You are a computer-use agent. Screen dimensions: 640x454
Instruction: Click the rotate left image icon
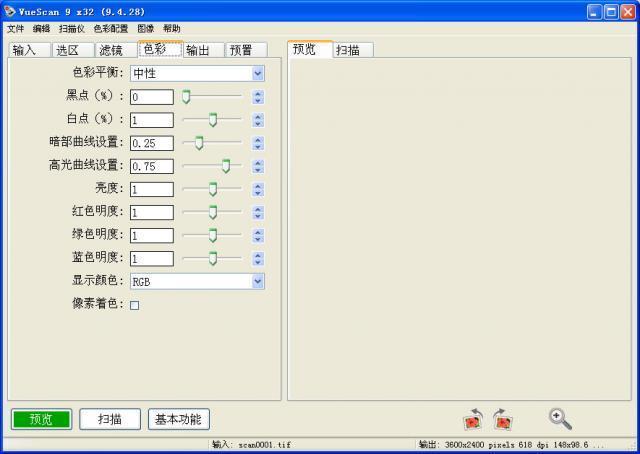tap(473, 420)
